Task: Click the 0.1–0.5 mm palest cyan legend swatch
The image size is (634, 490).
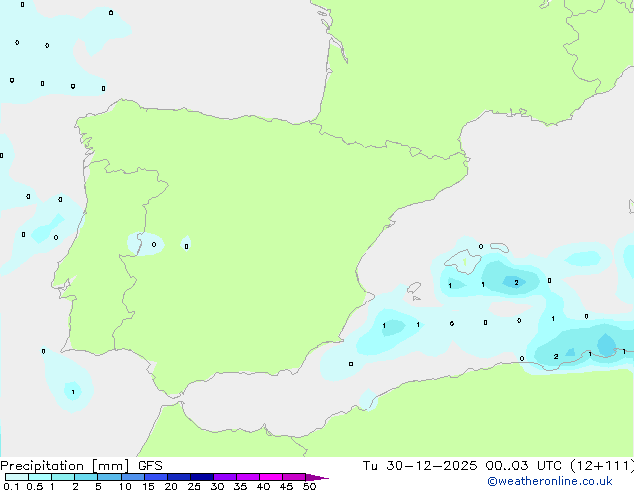Action: [17, 477]
